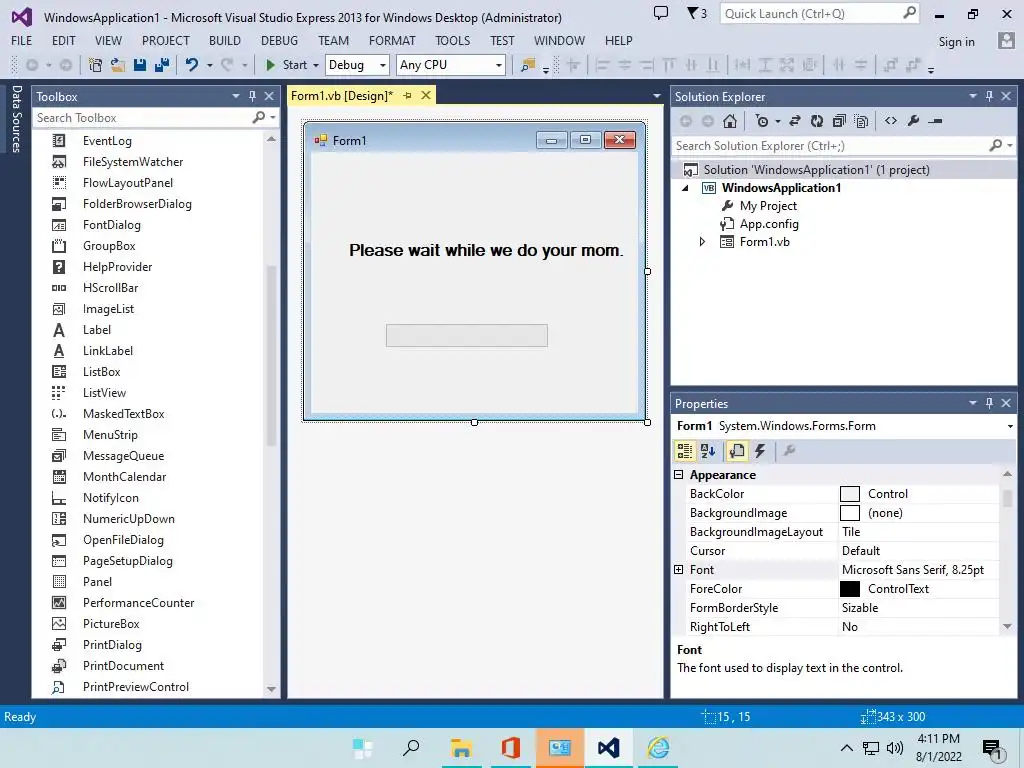The image size is (1024, 768).
Task: Open the TOOLS menu
Action: [x=453, y=40]
